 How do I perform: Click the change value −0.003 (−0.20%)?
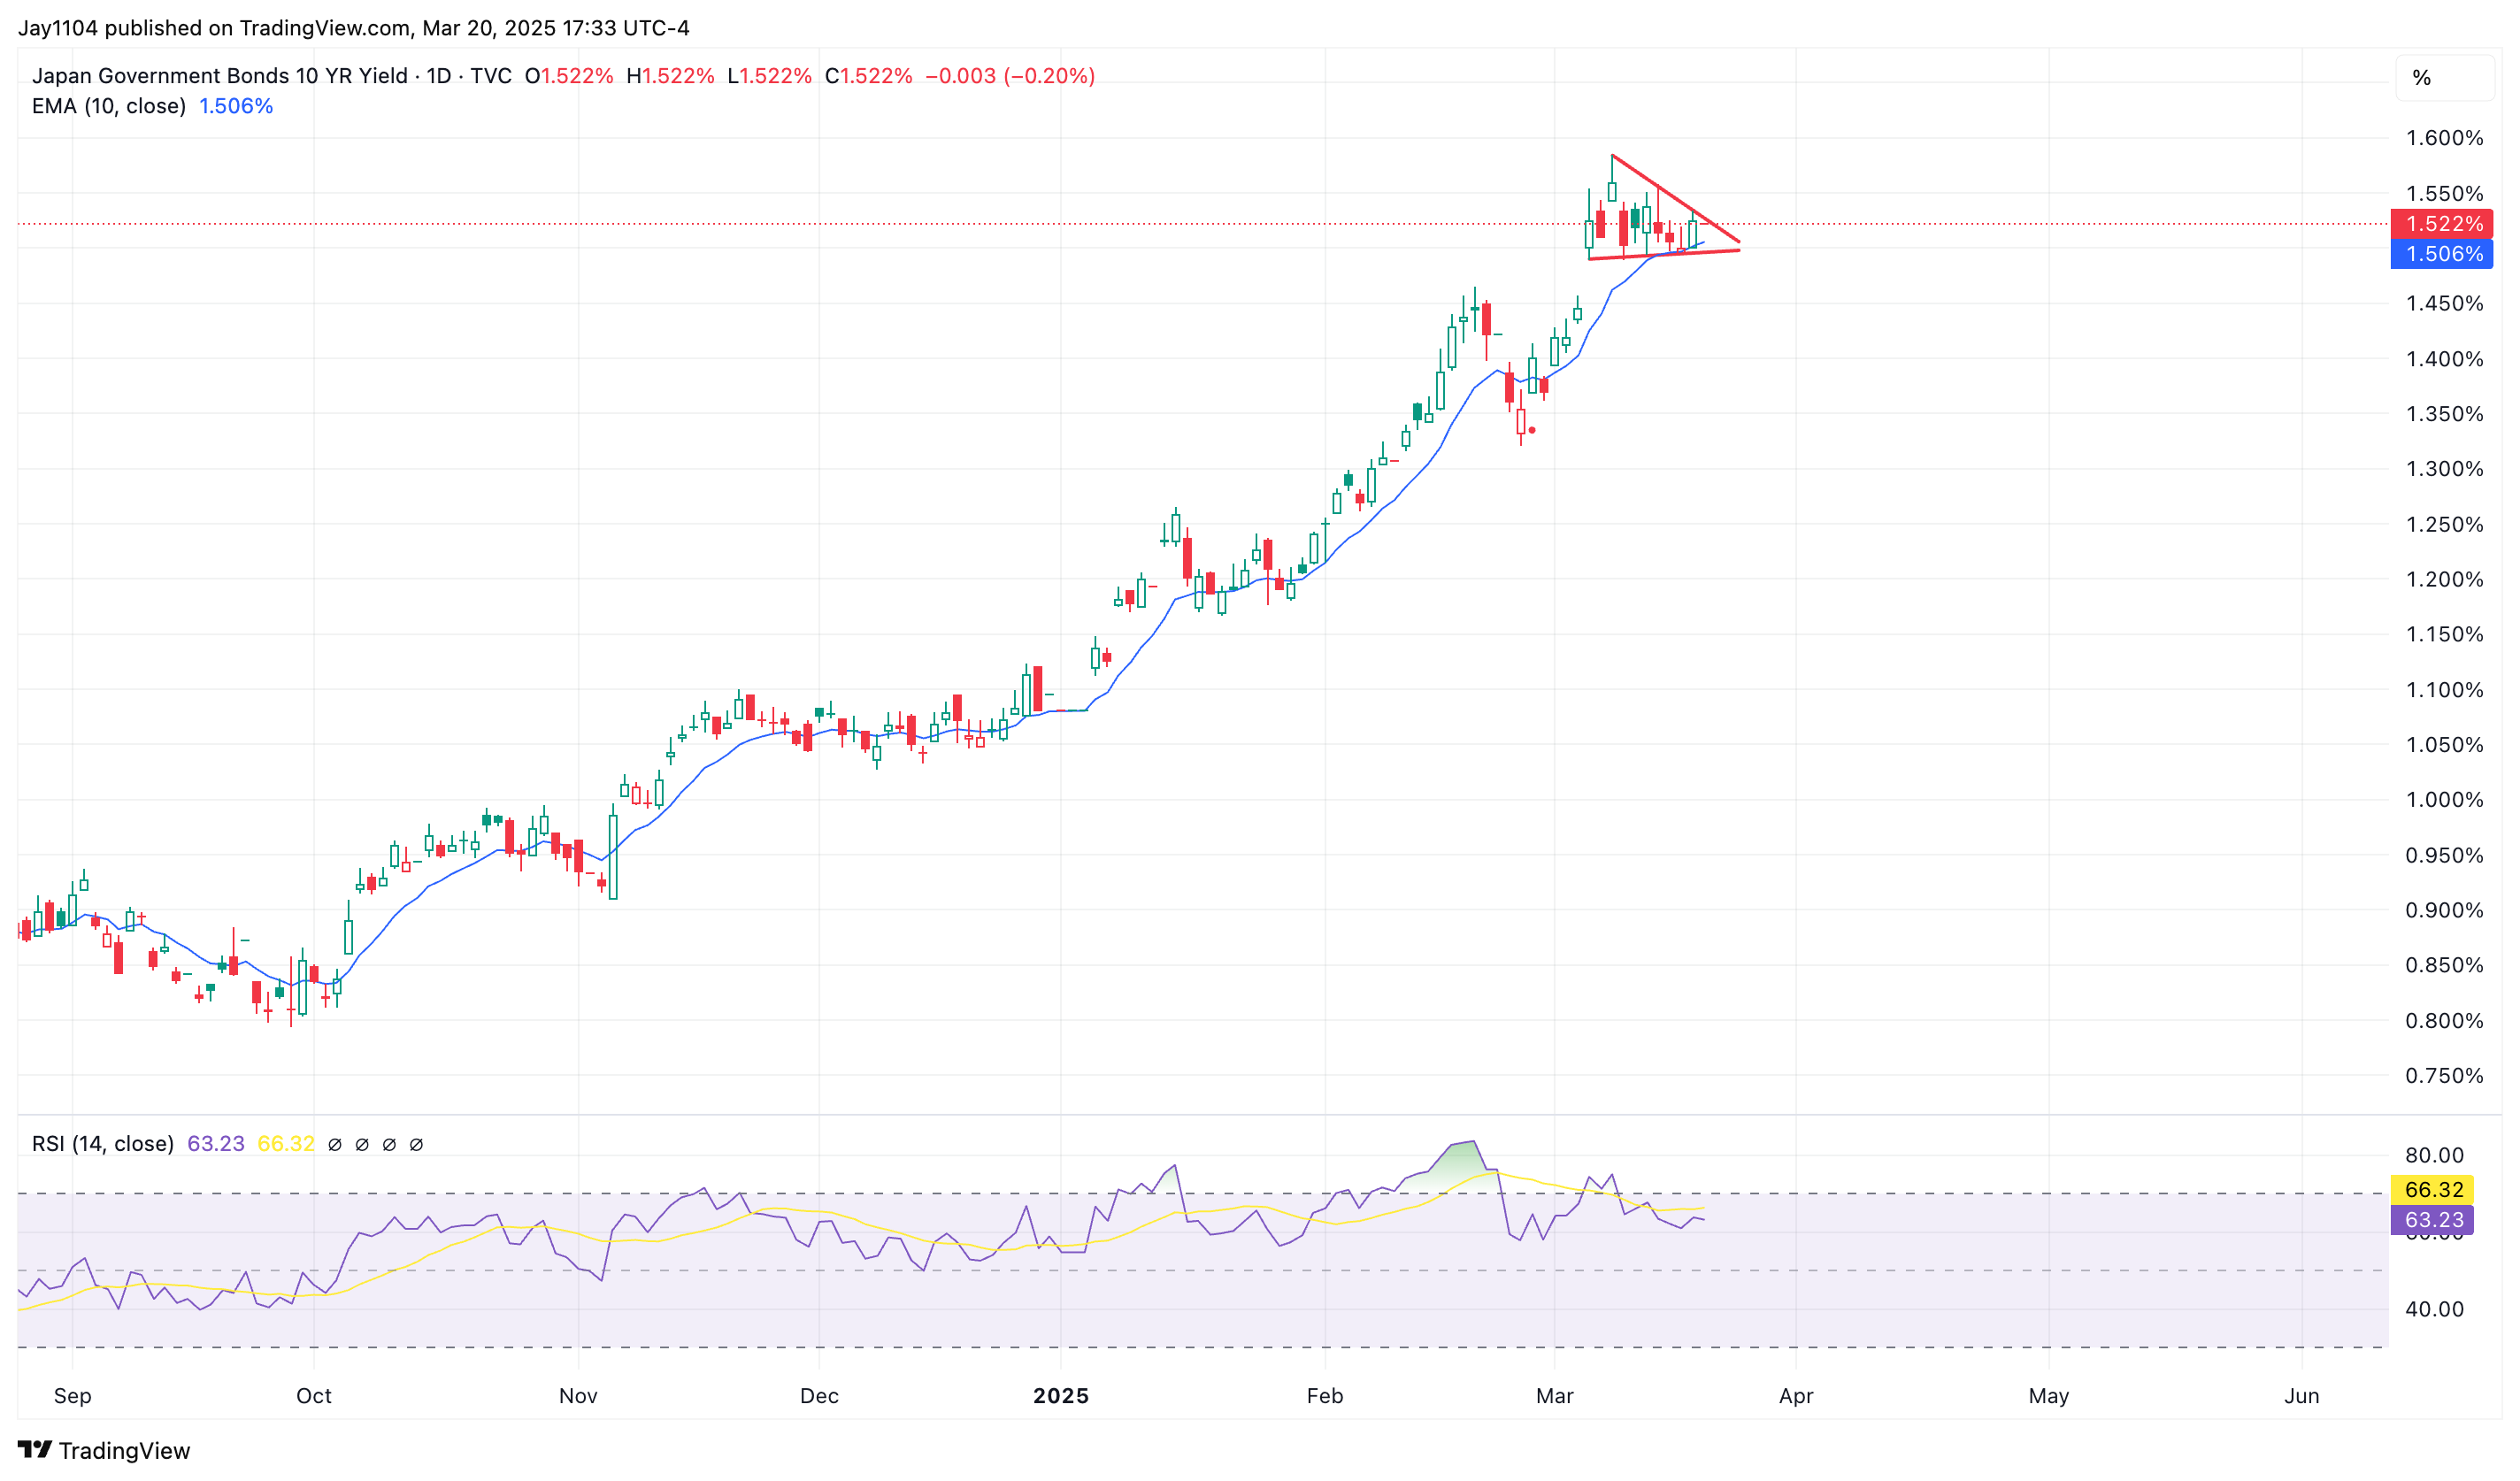coord(1010,76)
